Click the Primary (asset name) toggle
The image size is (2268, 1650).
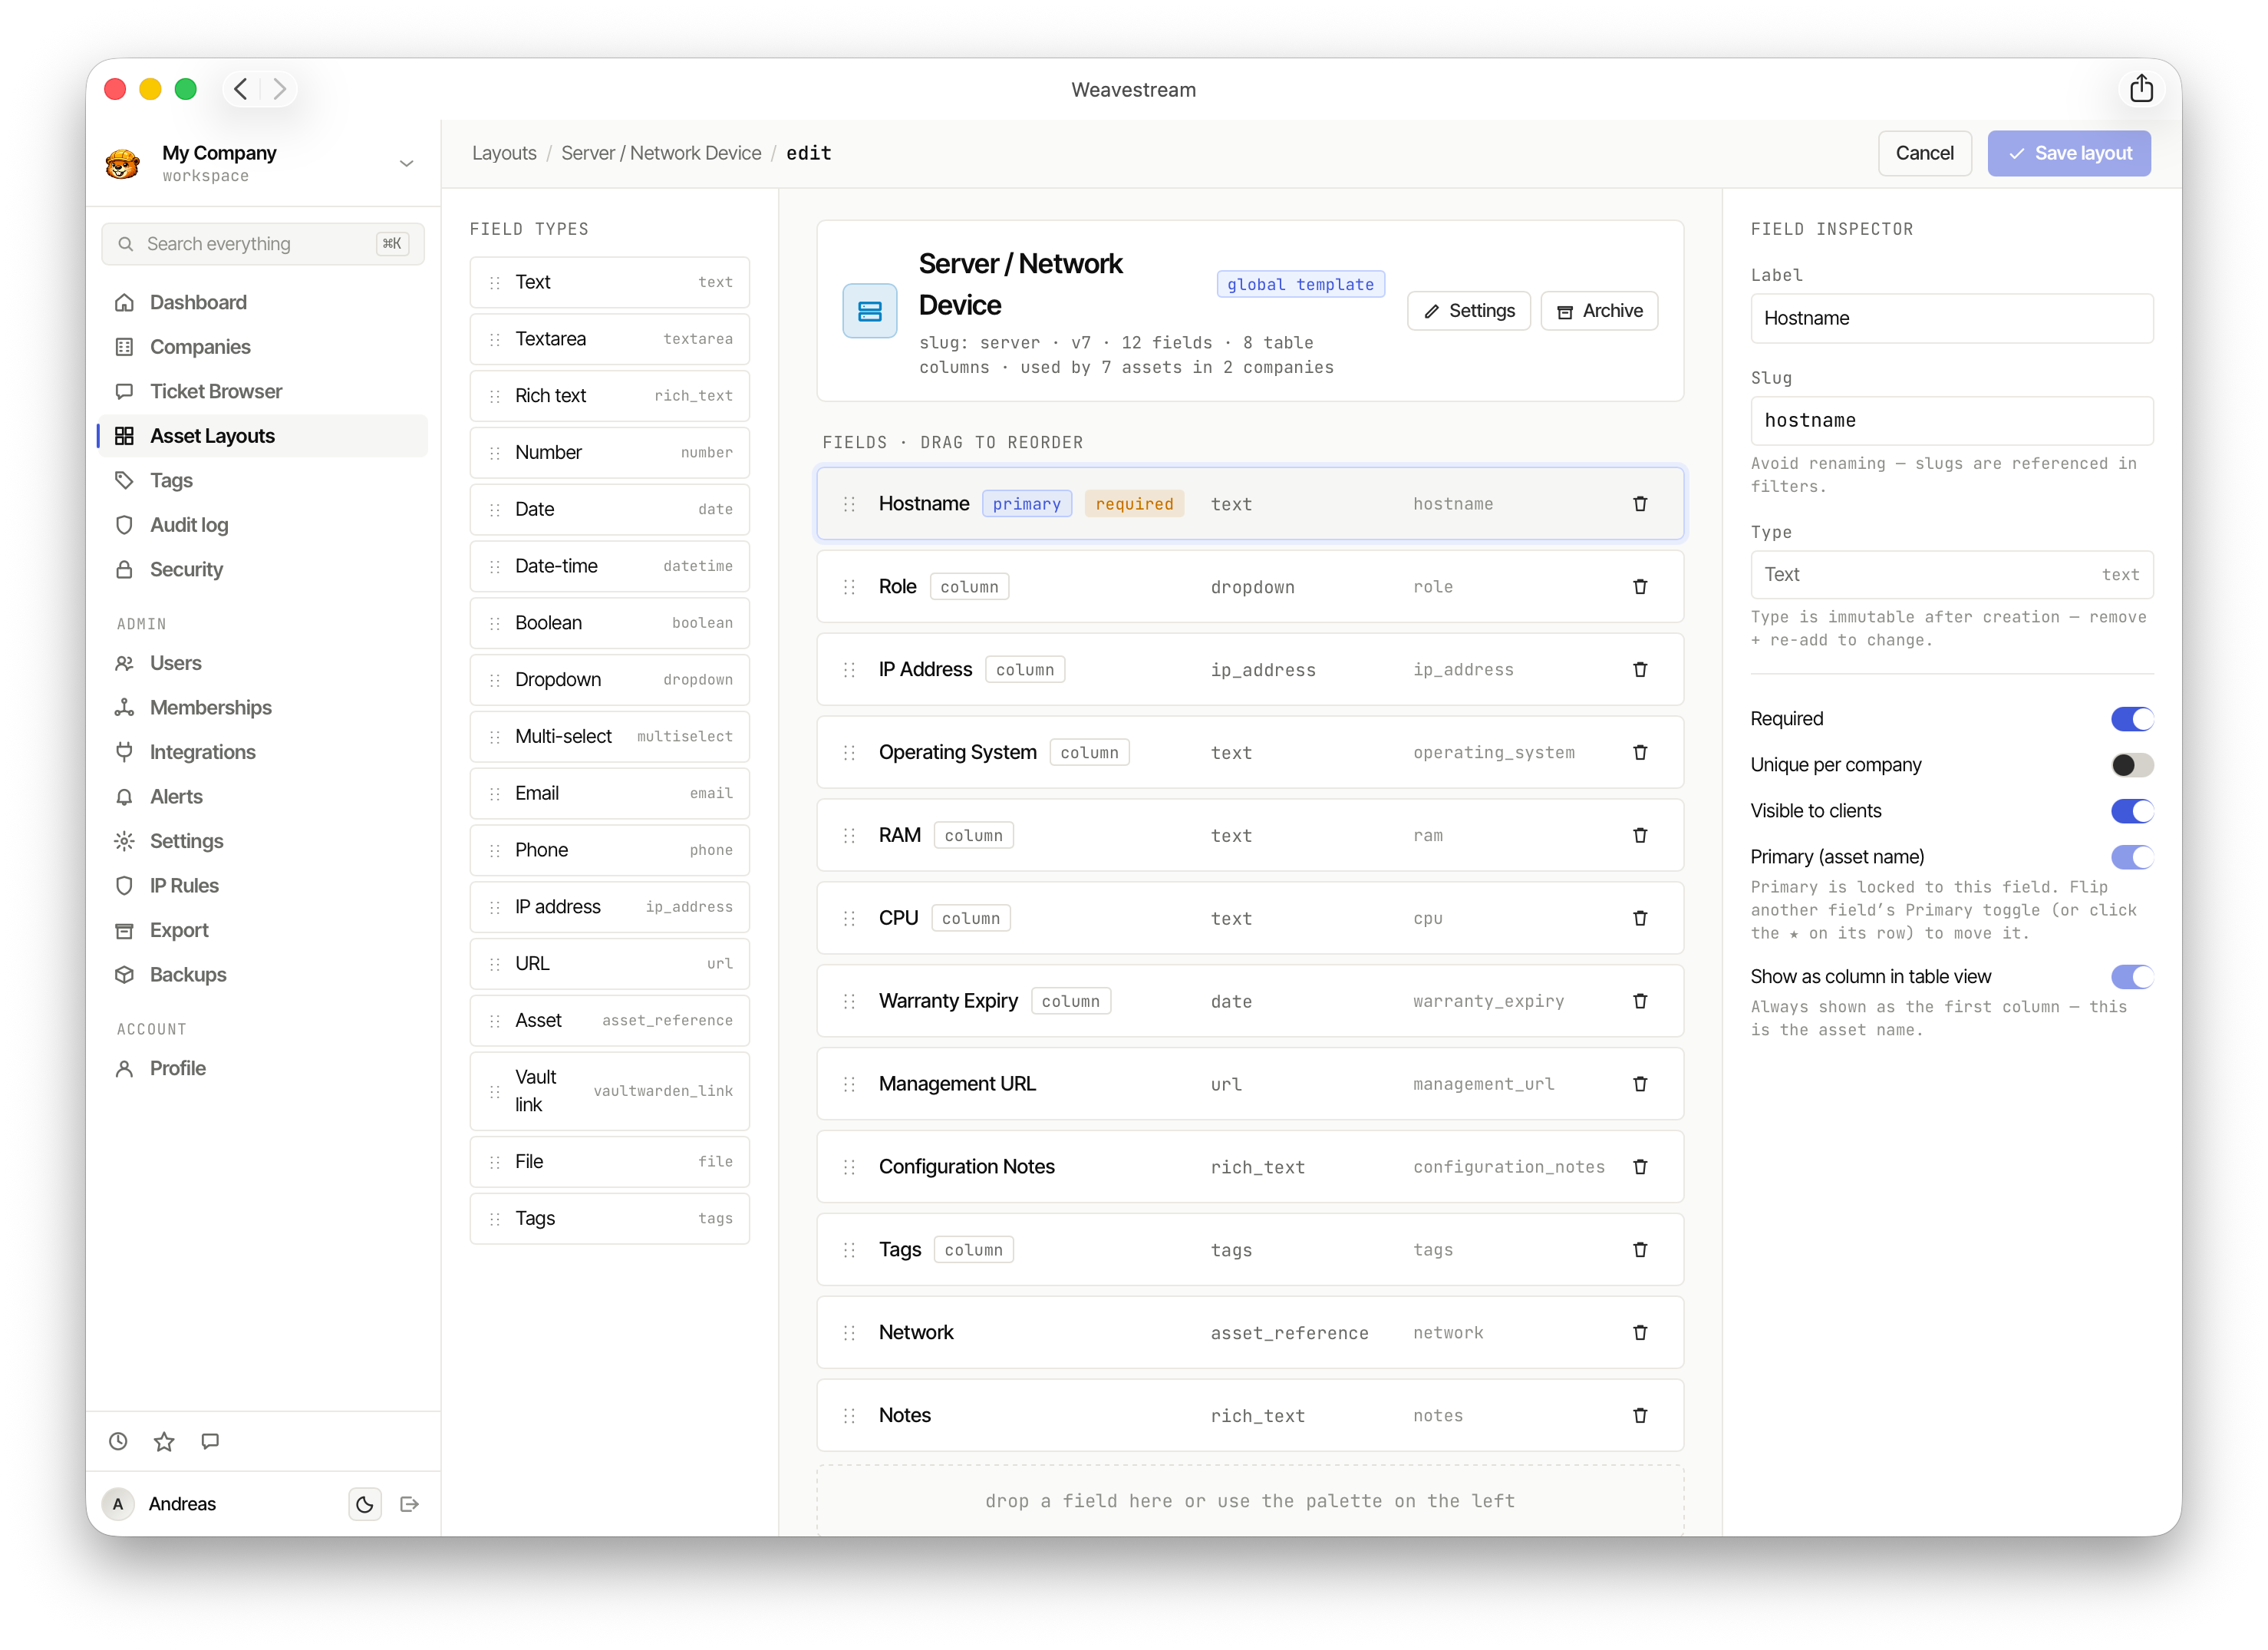[2131, 857]
